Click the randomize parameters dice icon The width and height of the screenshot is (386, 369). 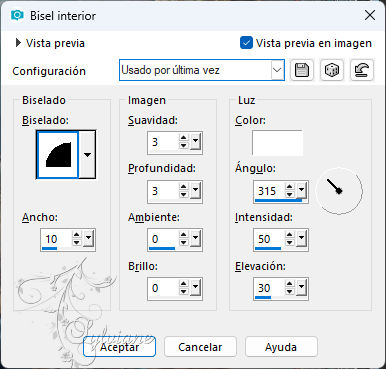(x=332, y=70)
